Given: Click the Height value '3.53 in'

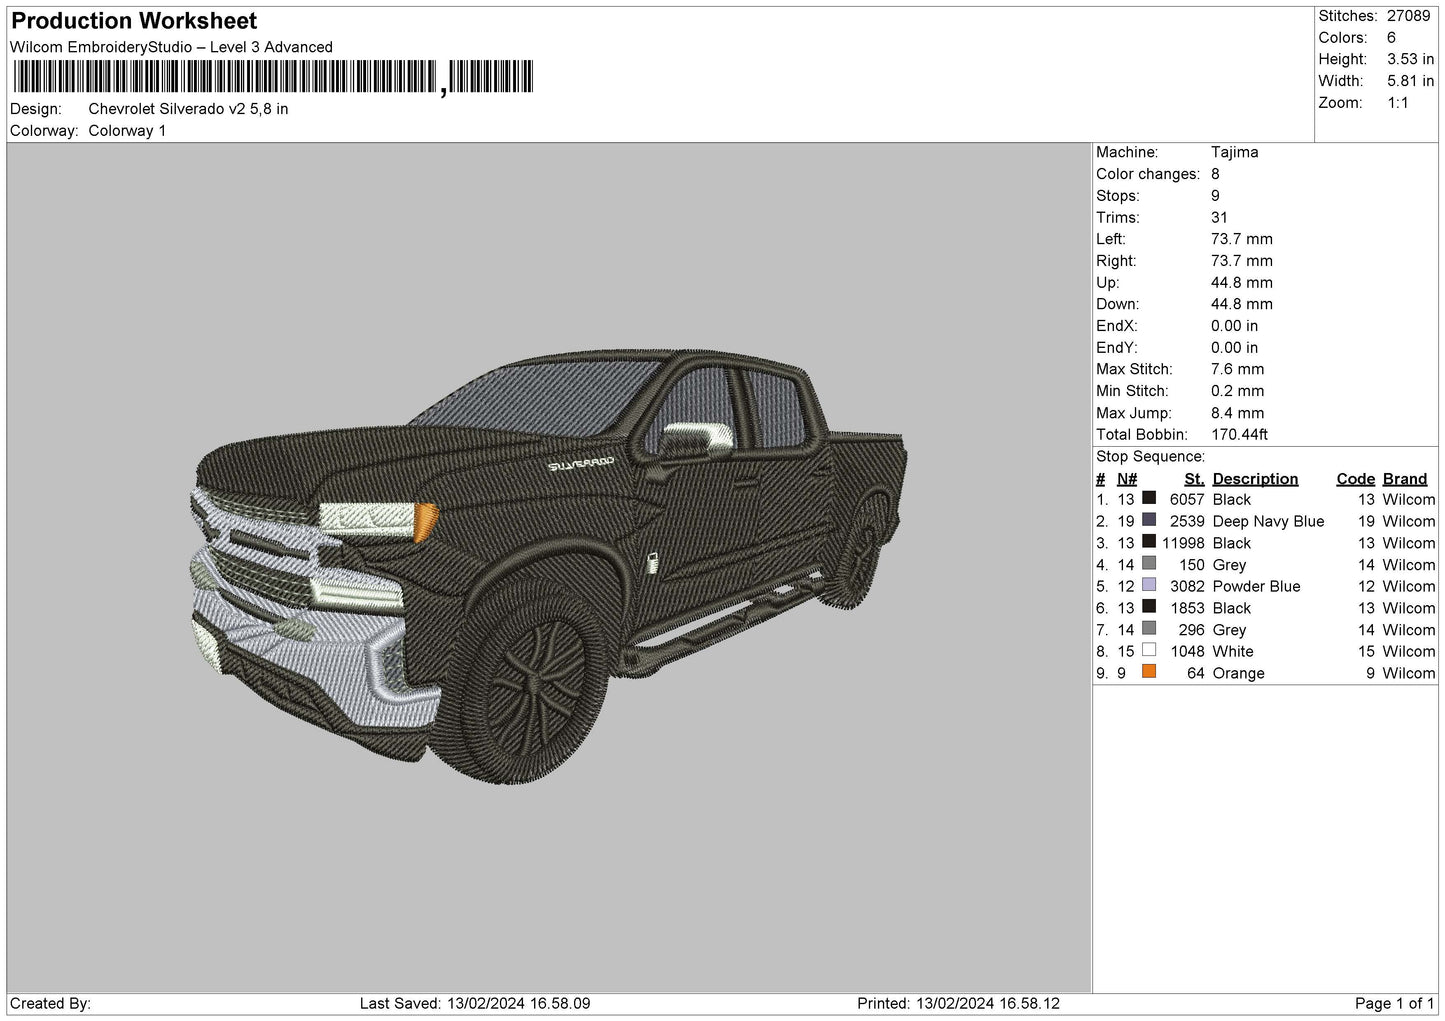Looking at the screenshot, I should tap(1410, 60).
